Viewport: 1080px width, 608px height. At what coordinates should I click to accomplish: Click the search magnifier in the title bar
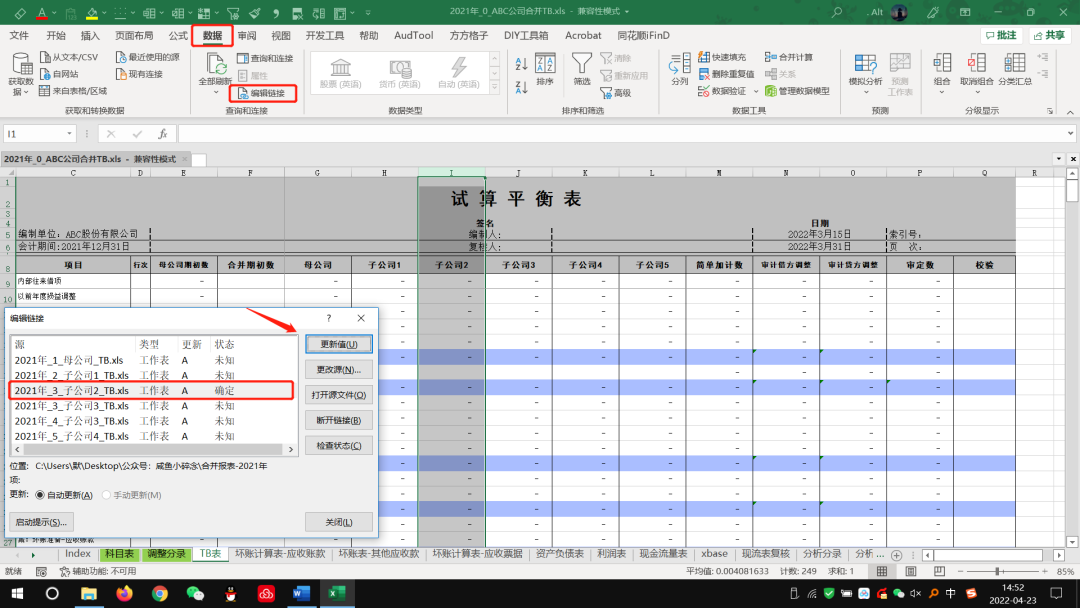click(x=837, y=12)
